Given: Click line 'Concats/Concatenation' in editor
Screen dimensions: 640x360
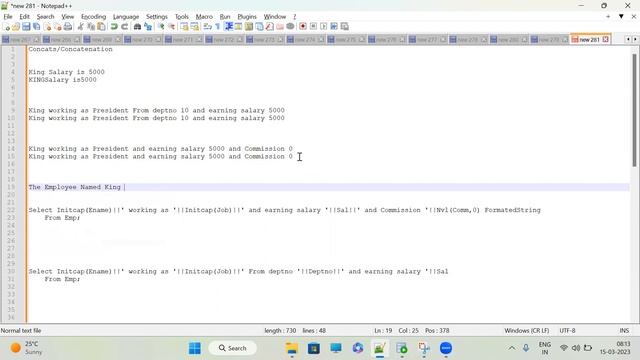Looking at the screenshot, I should [x=70, y=49].
